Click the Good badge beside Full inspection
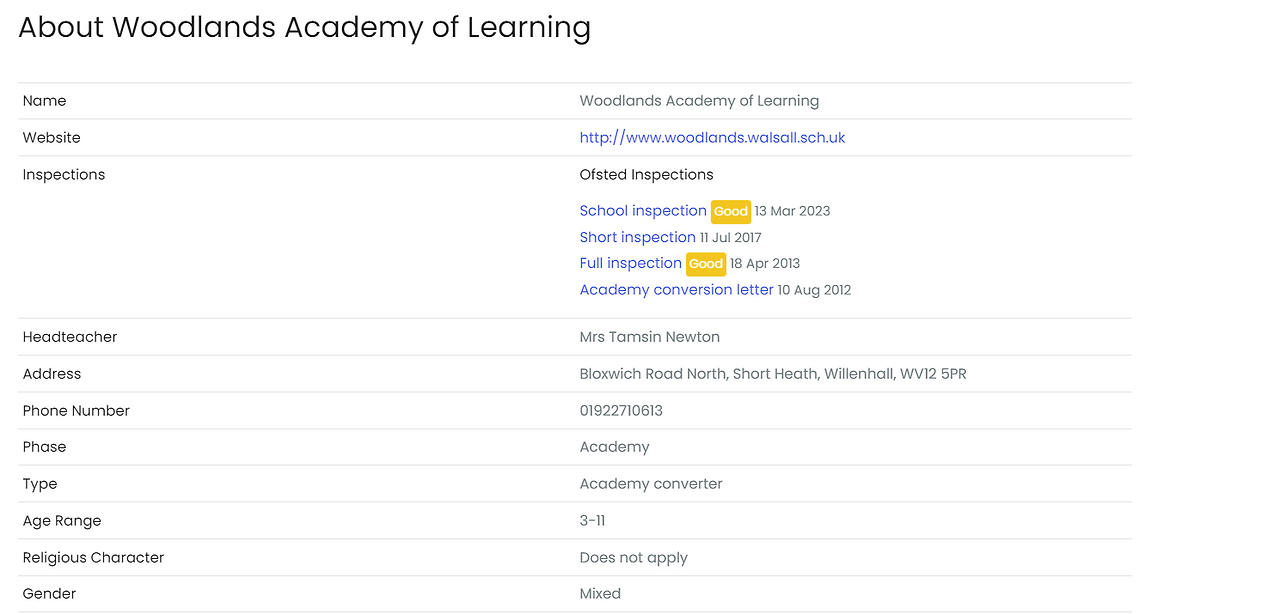 point(706,264)
